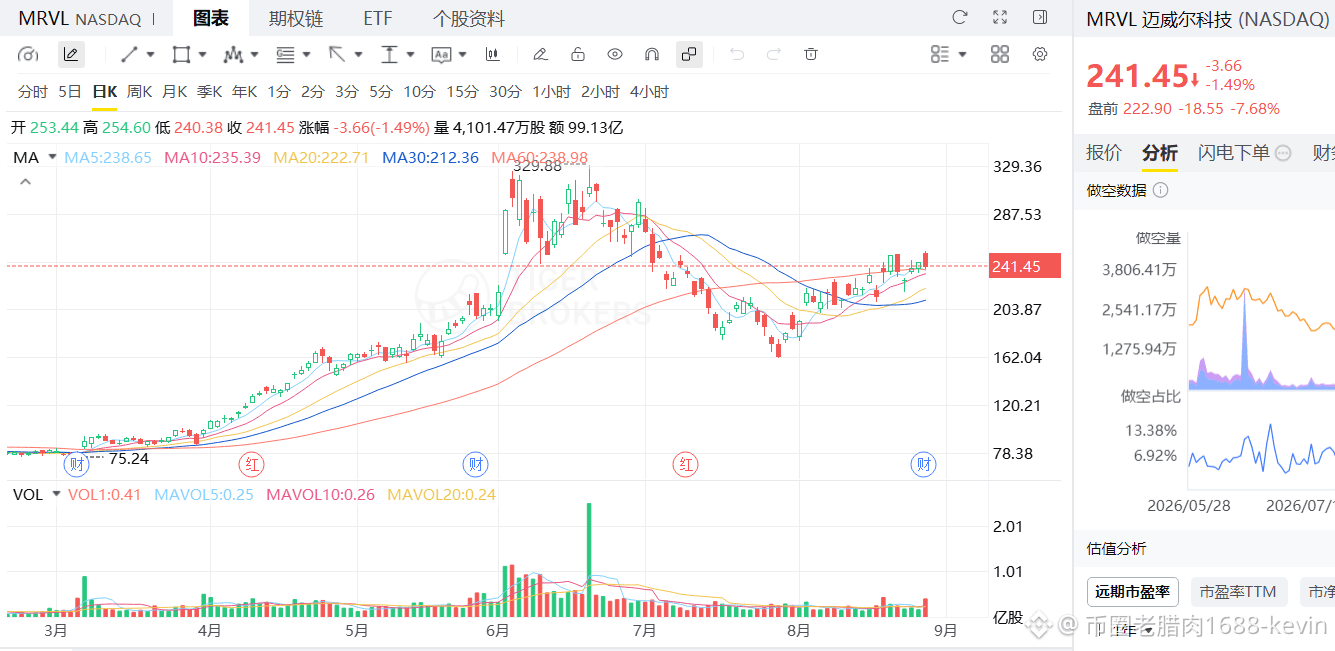The width and height of the screenshot is (1335, 651).
Task: Open the 期权链 tab
Action: (x=296, y=18)
